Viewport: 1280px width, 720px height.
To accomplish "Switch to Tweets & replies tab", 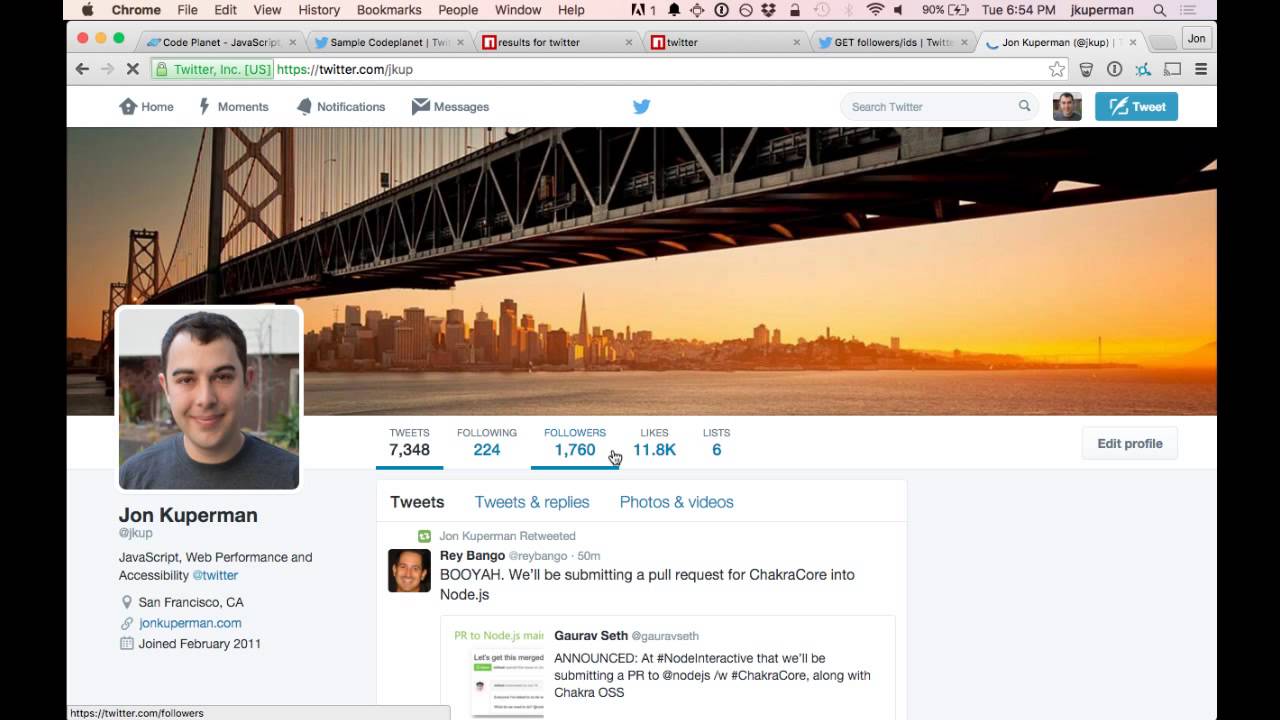I will 532,502.
